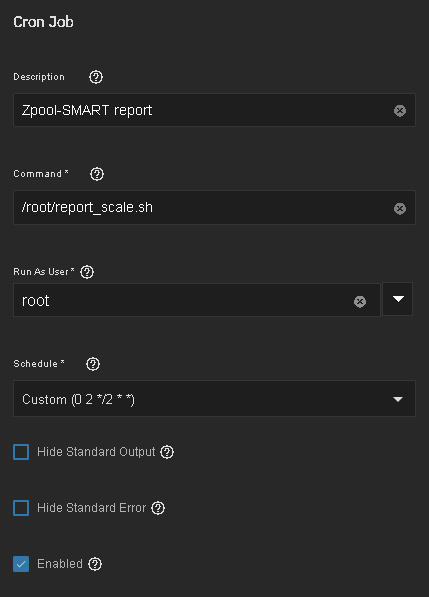The height and width of the screenshot is (597, 429).
Task: Click the Schedule dropdown arrow indicator
Action: (x=398, y=399)
